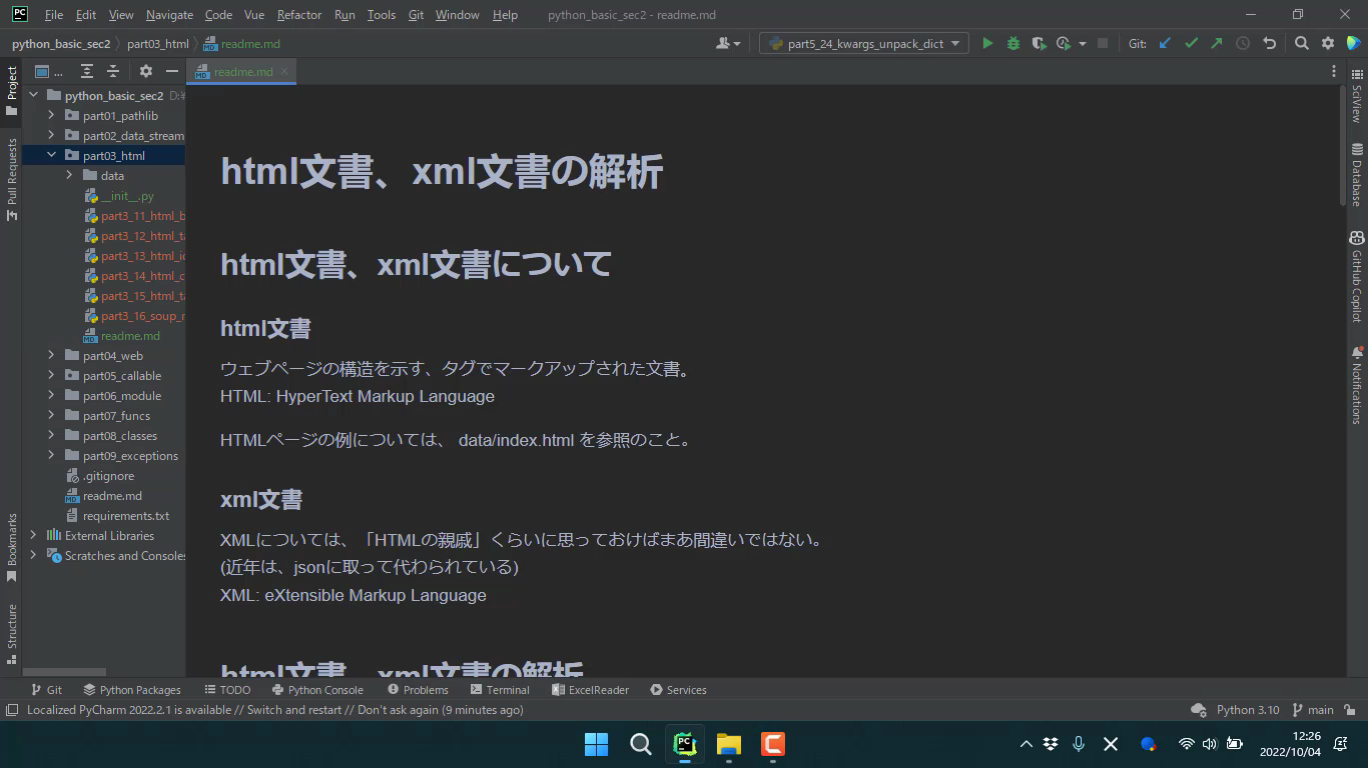This screenshot has height=768, width=1368.
Task: Collapse all in Project tool window
Action: tap(113, 71)
